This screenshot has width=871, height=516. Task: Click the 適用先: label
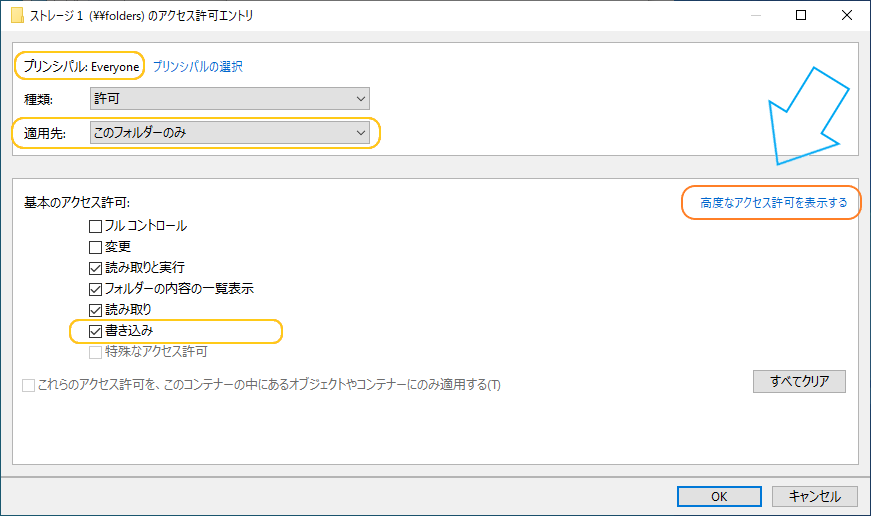click(x=44, y=134)
